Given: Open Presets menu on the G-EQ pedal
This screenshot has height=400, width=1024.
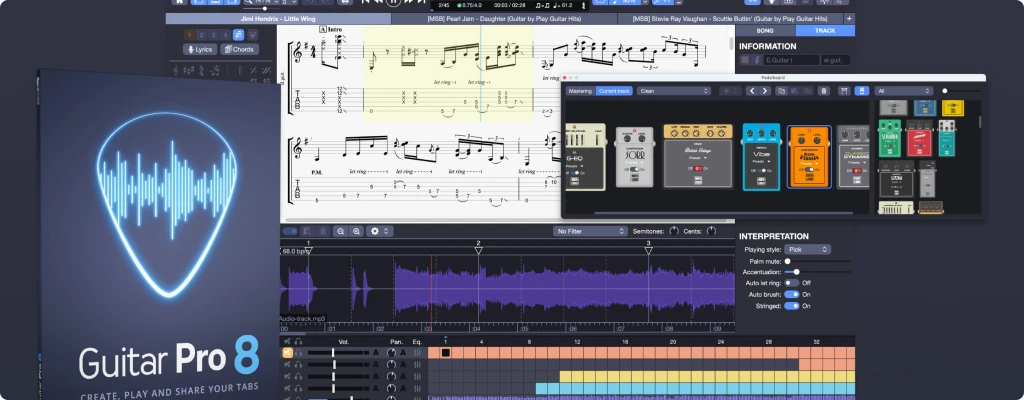Looking at the screenshot, I should 575,165.
